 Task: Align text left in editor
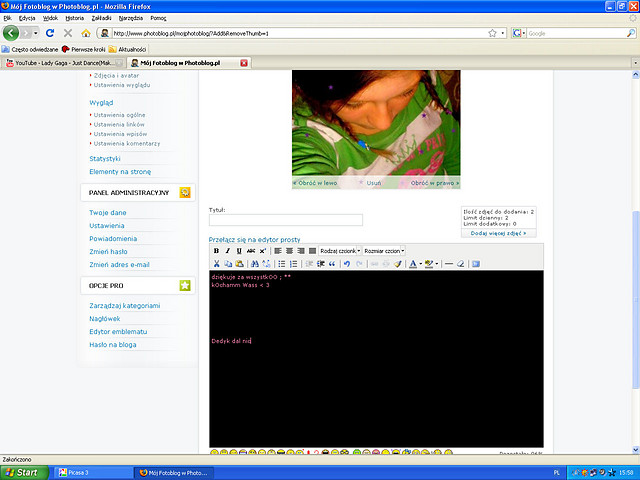pyautogui.click(x=278, y=251)
